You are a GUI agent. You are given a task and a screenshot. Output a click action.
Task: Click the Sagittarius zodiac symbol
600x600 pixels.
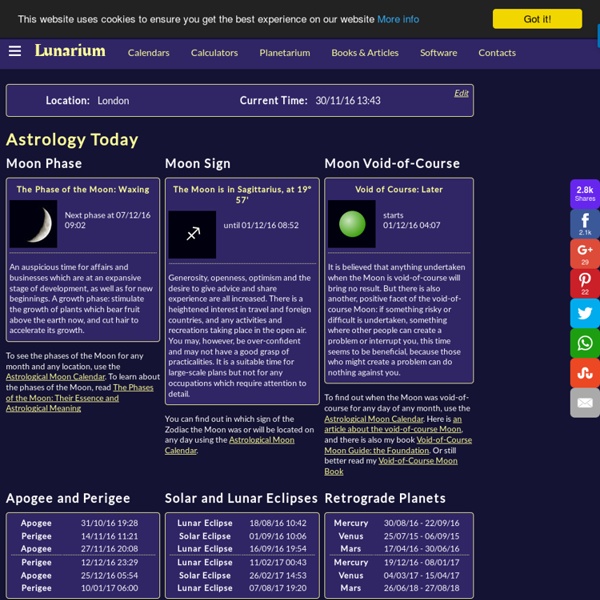tap(192, 235)
